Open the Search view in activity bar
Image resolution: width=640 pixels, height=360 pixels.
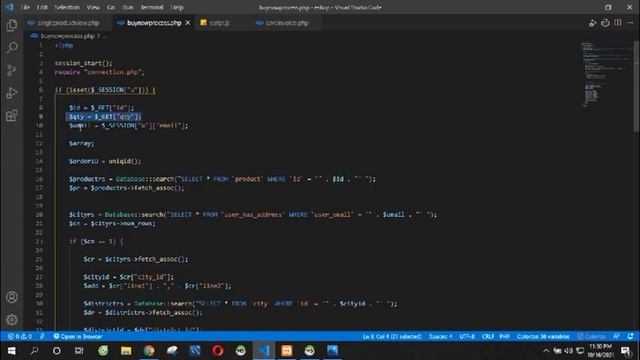[x=12, y=48]
